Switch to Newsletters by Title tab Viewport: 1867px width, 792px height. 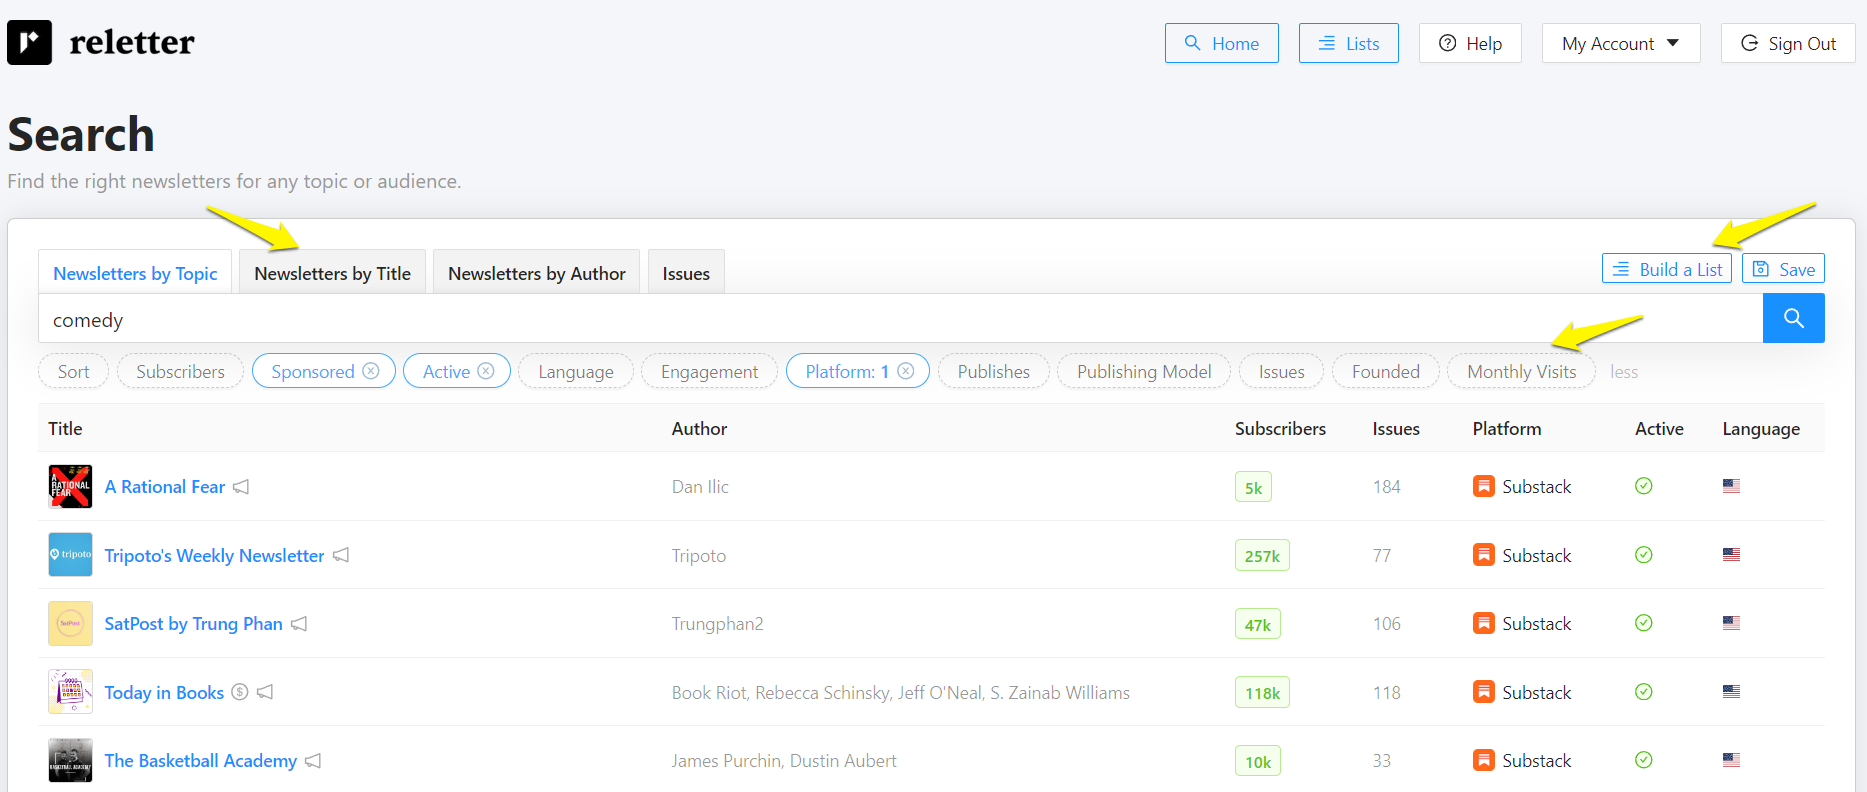point(332,273)
